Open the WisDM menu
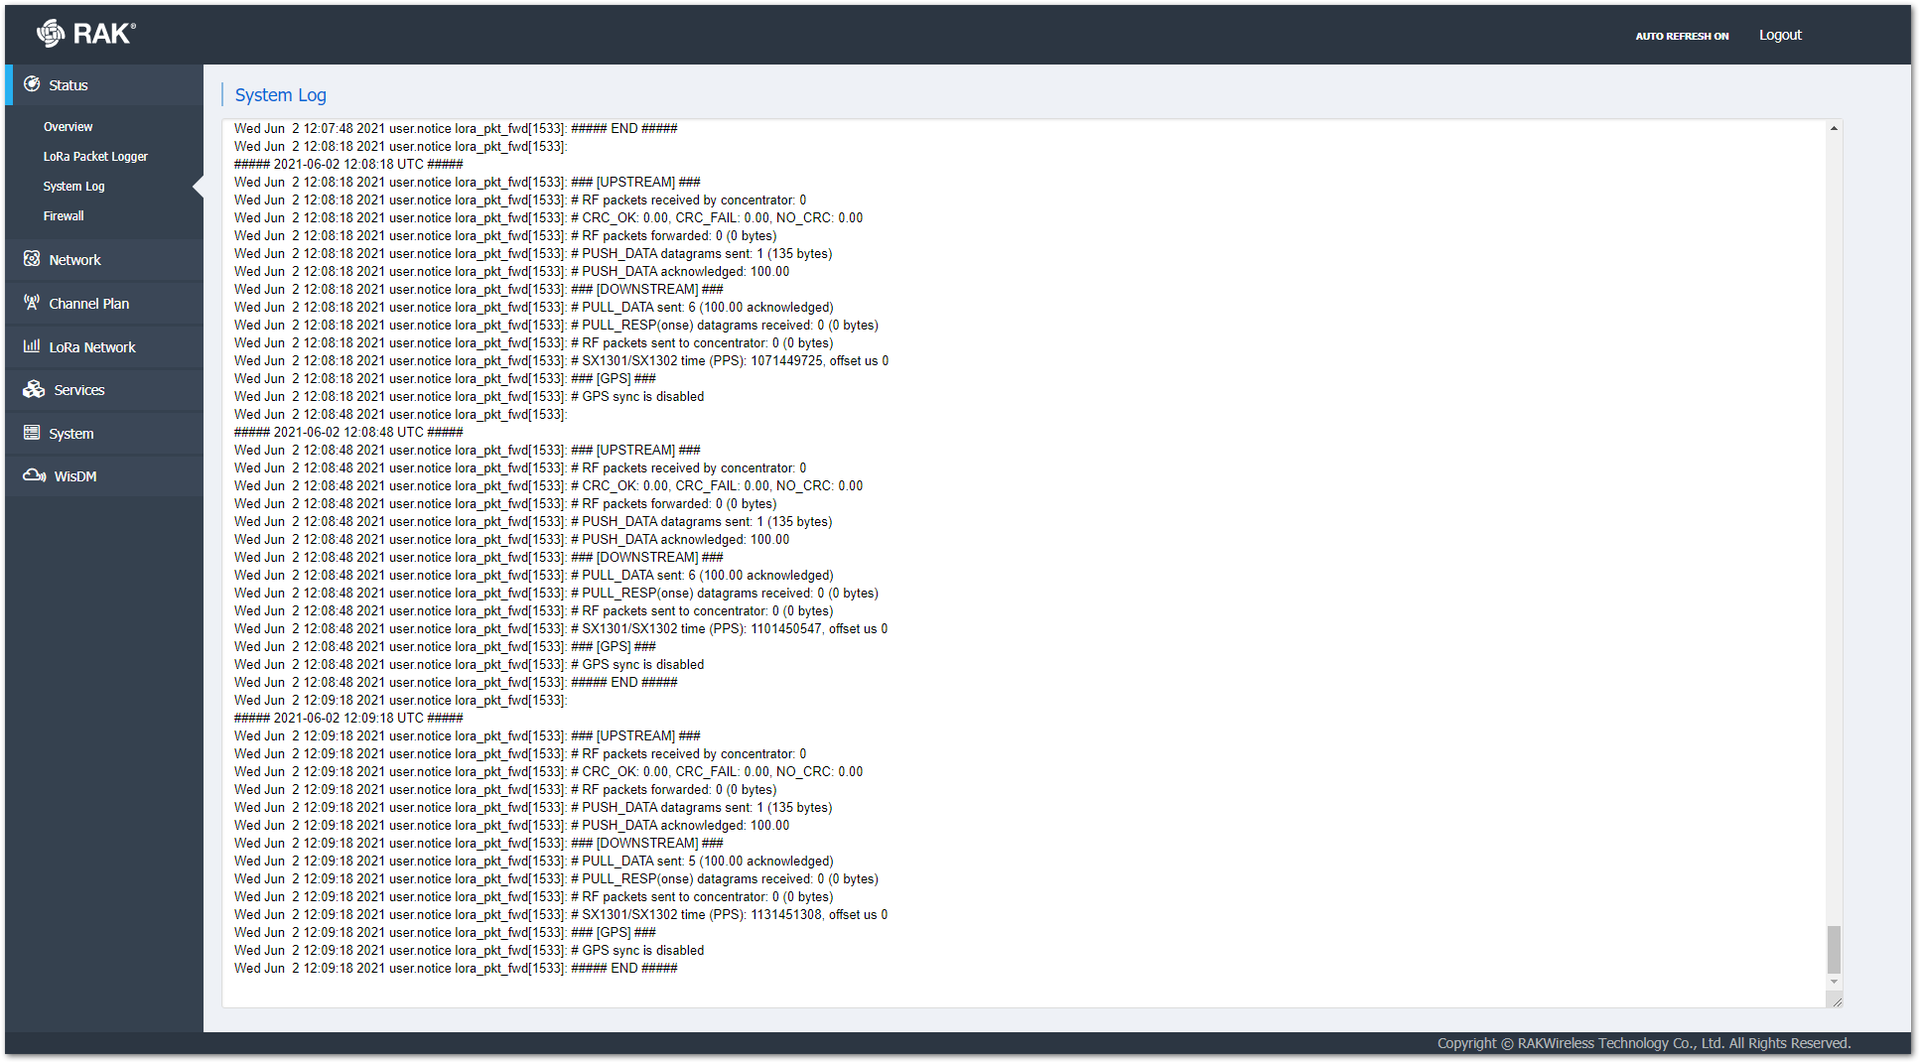 pyautogui.click(x=104, y=476)
